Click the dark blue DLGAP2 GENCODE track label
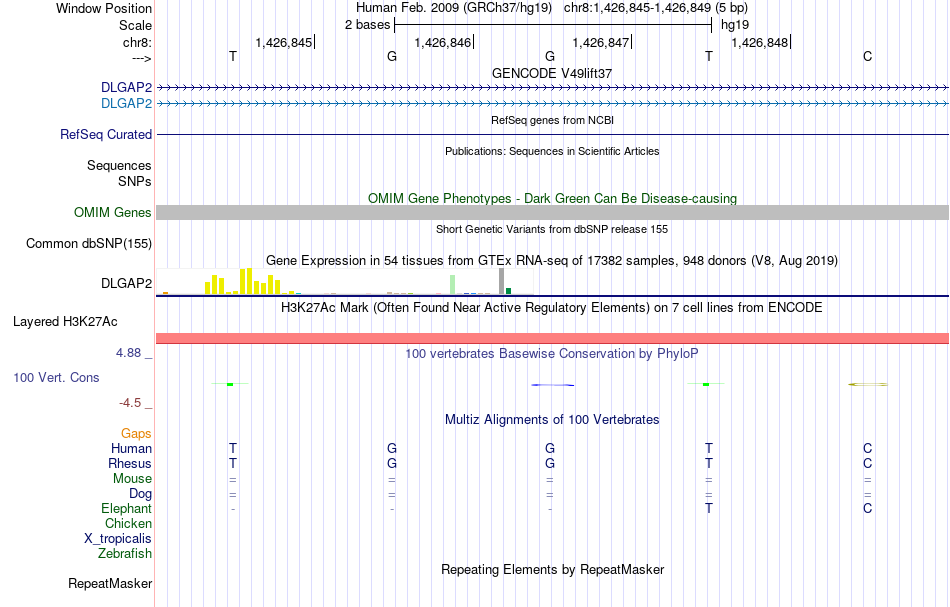The height and width of the screenshot is (607, 950). (127, 87)
